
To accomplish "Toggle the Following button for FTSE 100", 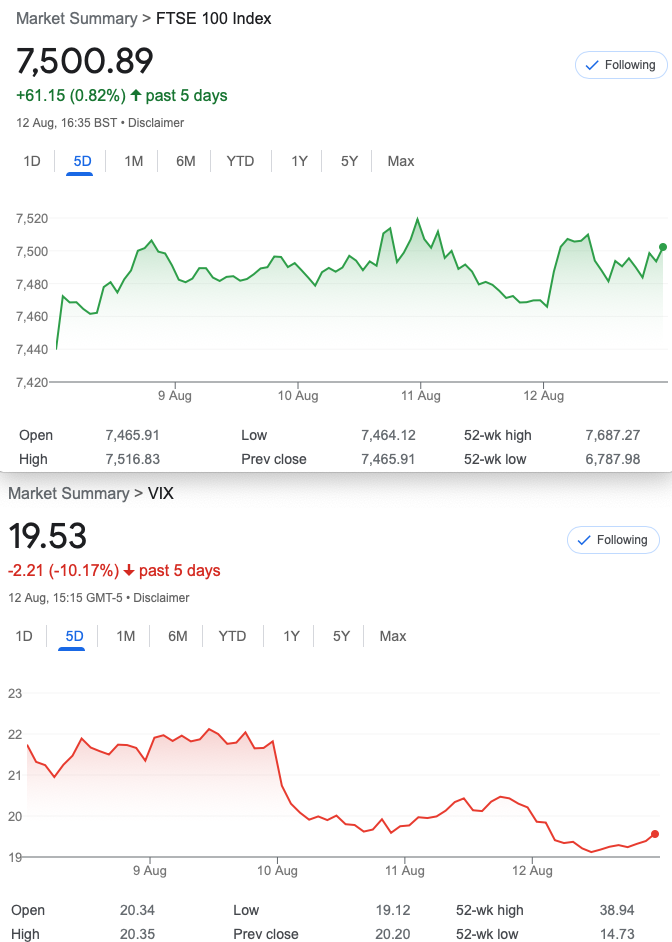I will [x=621, y=65].
